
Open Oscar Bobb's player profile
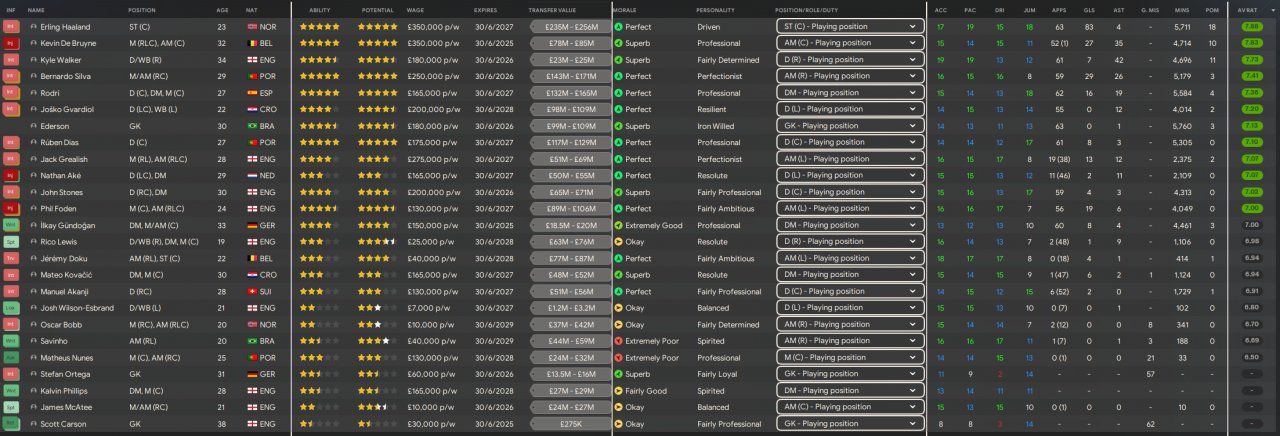point(59,324)
